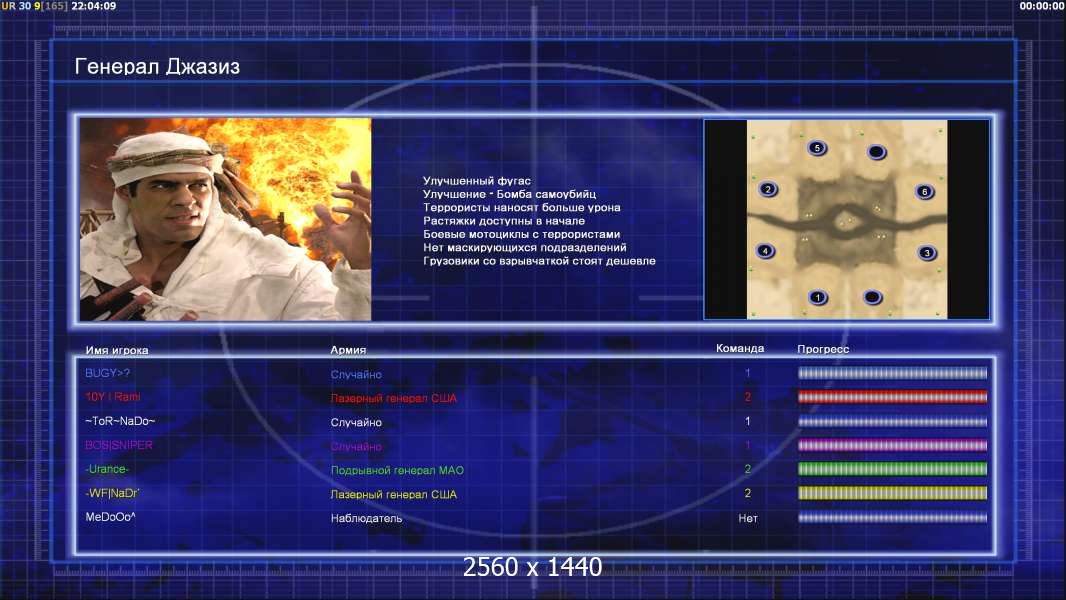The width and height of the screenshot is (1066, 600).
Task: Select player name 10Y | Rami
Action: 113,397
